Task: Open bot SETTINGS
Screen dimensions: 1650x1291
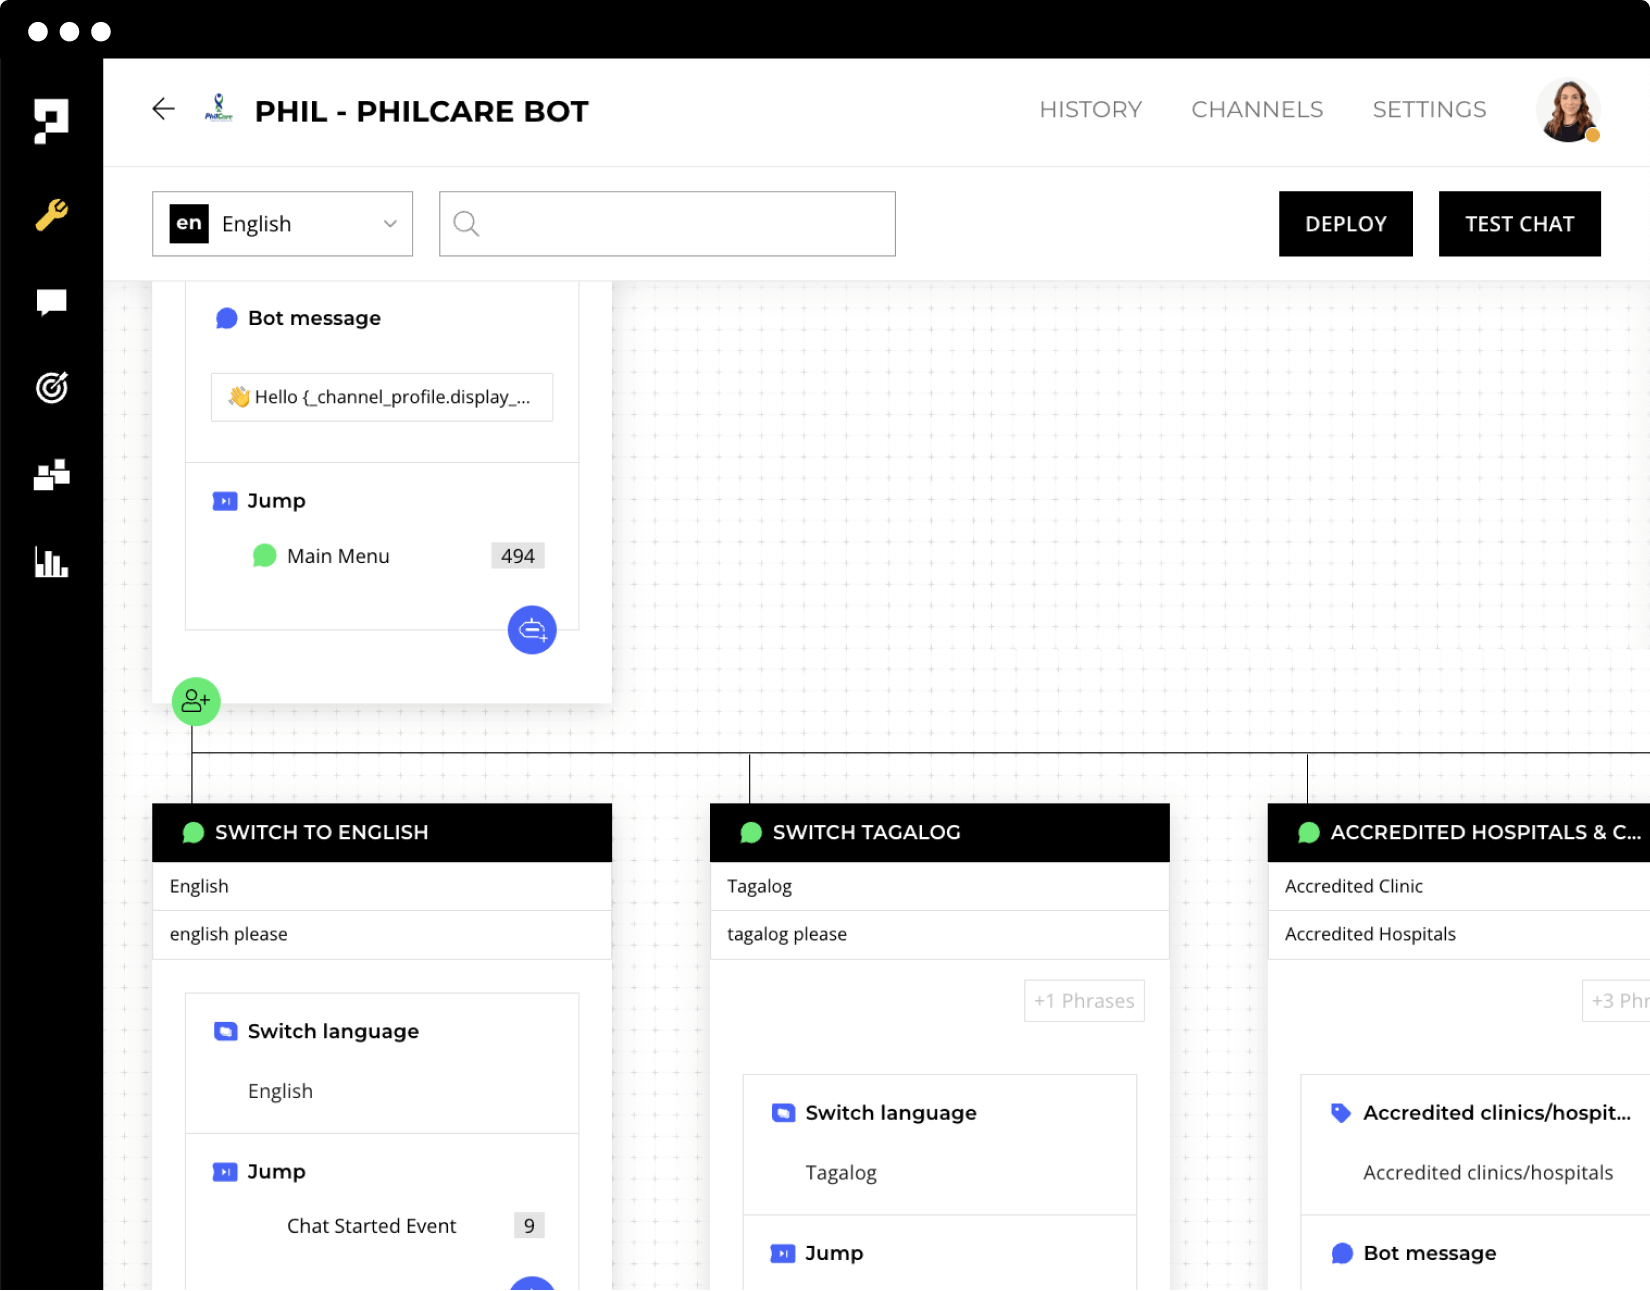Action: (1429, 110)
